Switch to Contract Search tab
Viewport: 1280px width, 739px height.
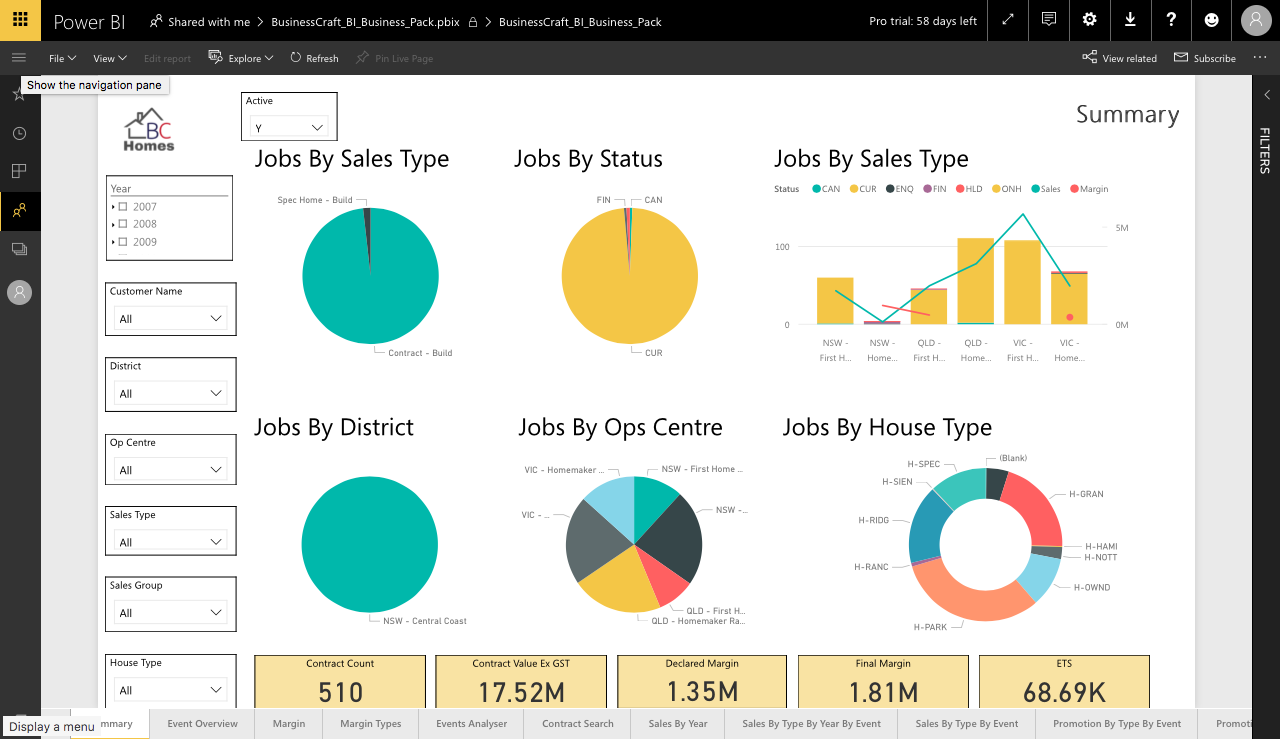(577, 723)
